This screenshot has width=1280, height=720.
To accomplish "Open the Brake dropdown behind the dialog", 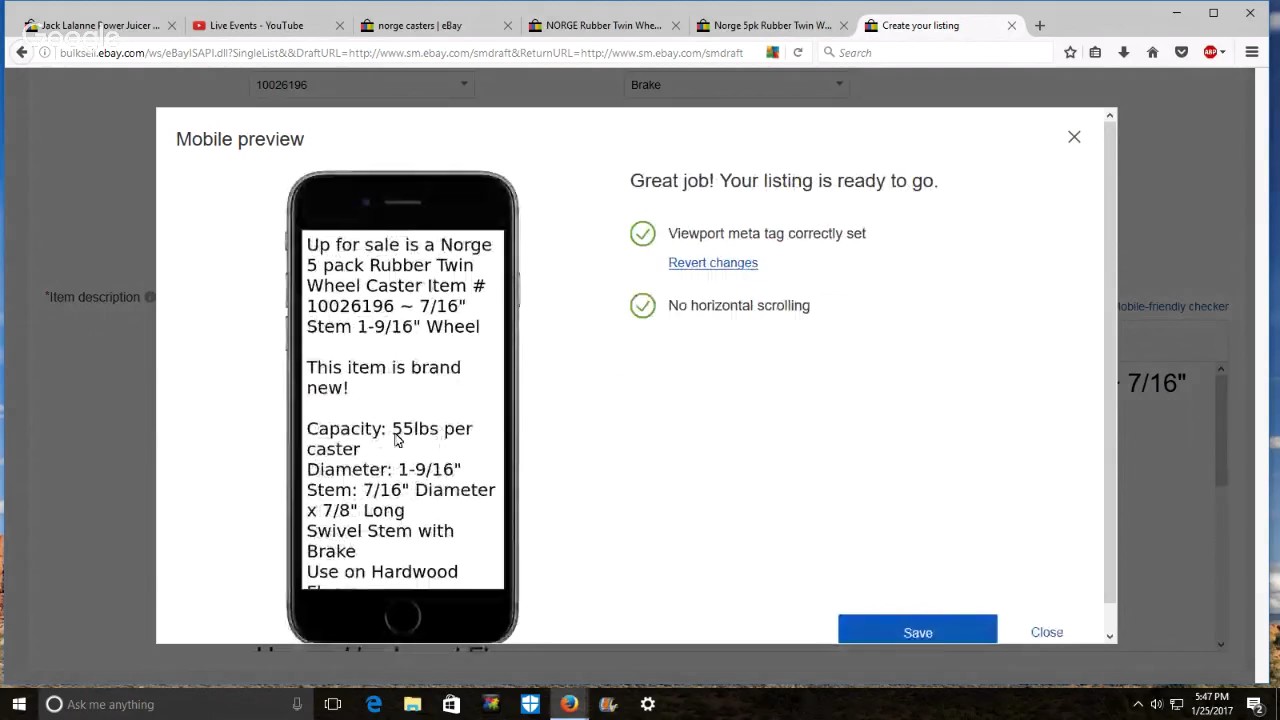I will [737, 85].
